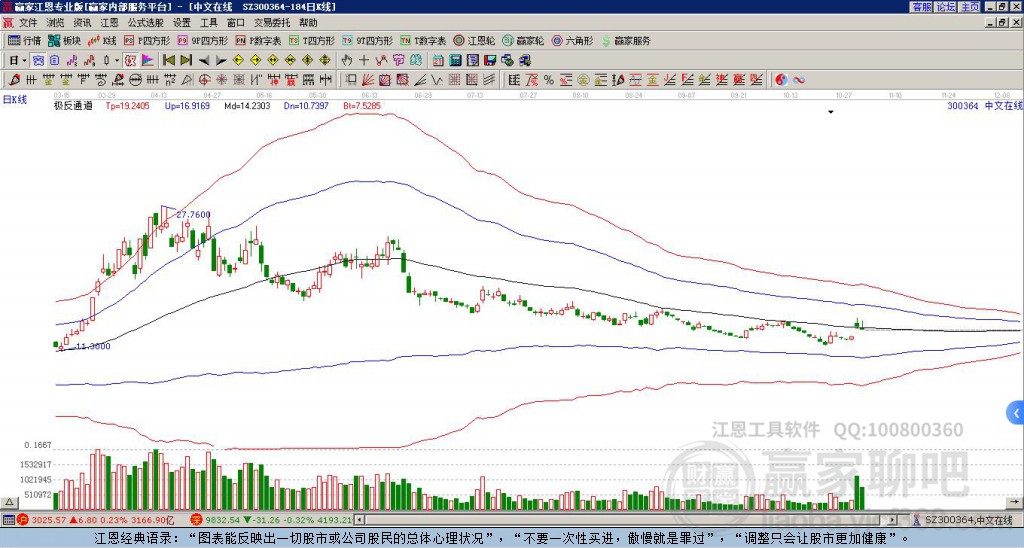Click the 300364 中文在线 stock label
This screenshot has height=548, width=1024.
985,106
